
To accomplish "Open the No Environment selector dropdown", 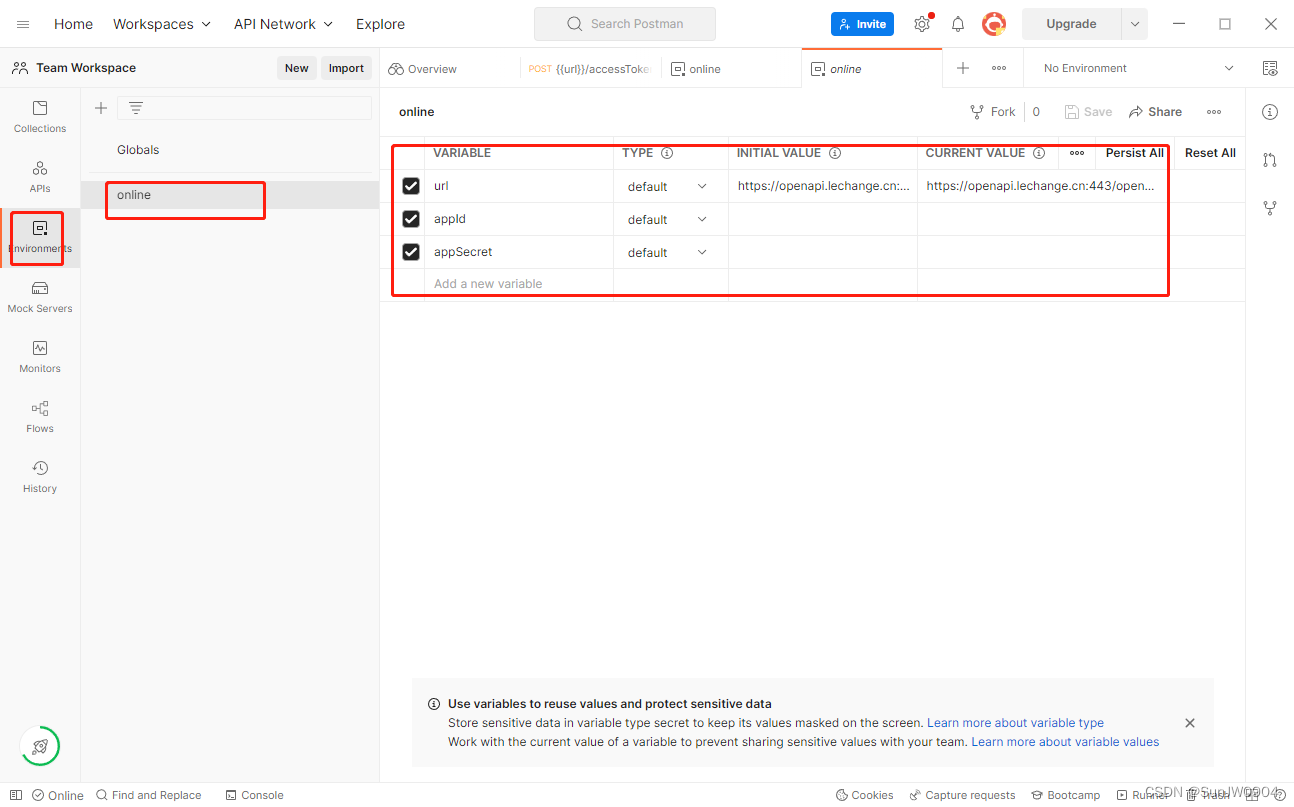I will tap(1138, 68).
